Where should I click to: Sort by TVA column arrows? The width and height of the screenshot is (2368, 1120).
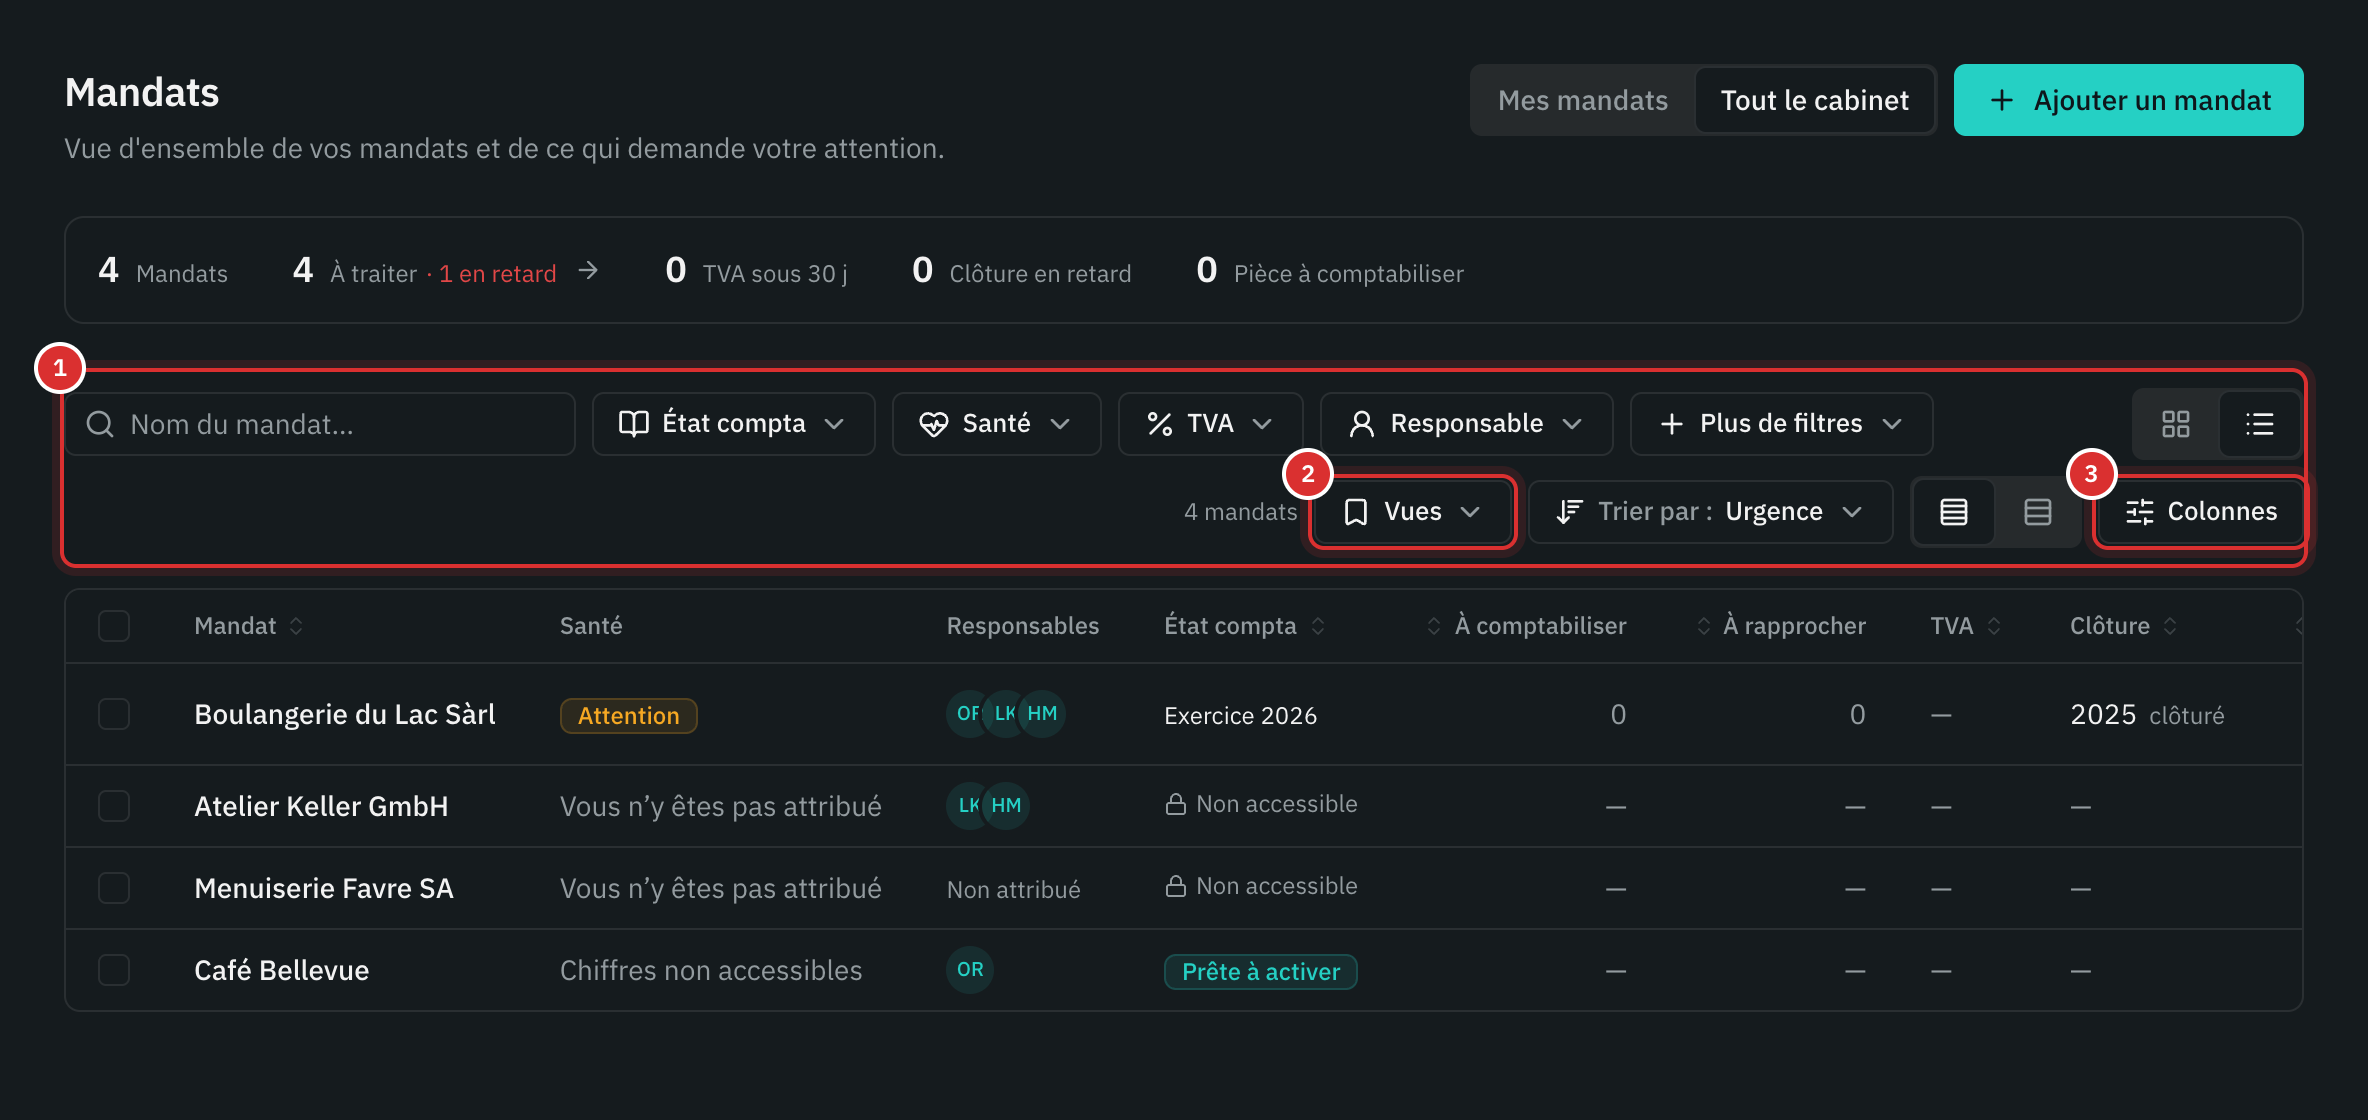[x=1994, y=626]
